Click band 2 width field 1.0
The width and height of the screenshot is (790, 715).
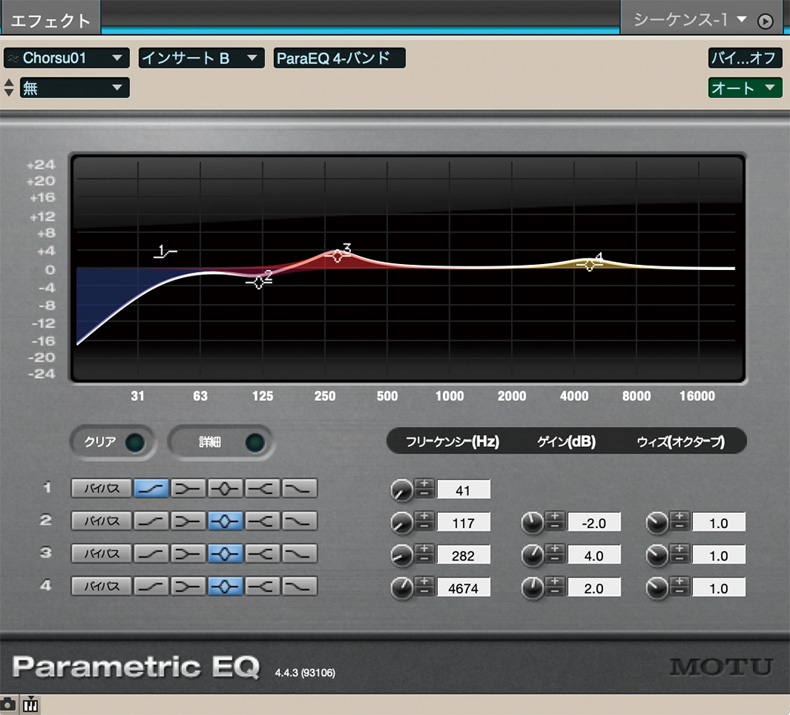(x=719, y=523)
